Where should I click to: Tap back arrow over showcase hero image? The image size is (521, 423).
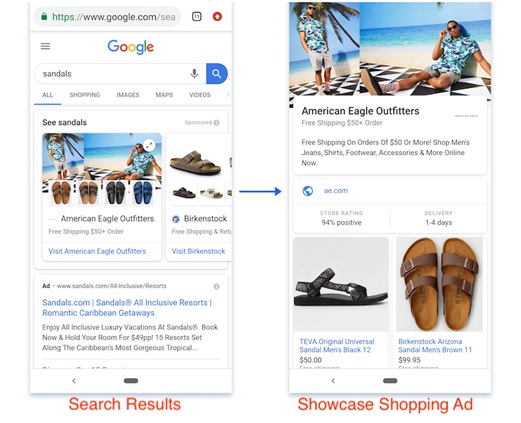pyautogui.click(x=303, y=16)
